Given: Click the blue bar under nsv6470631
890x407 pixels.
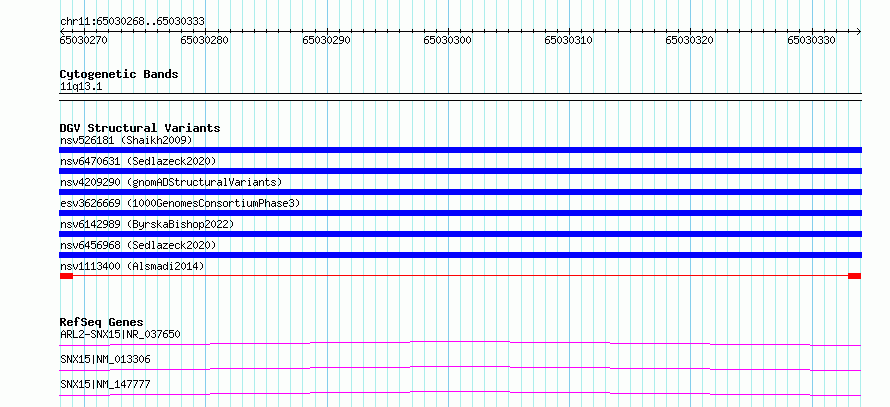Looking at the screenshot, I should 460,171.
